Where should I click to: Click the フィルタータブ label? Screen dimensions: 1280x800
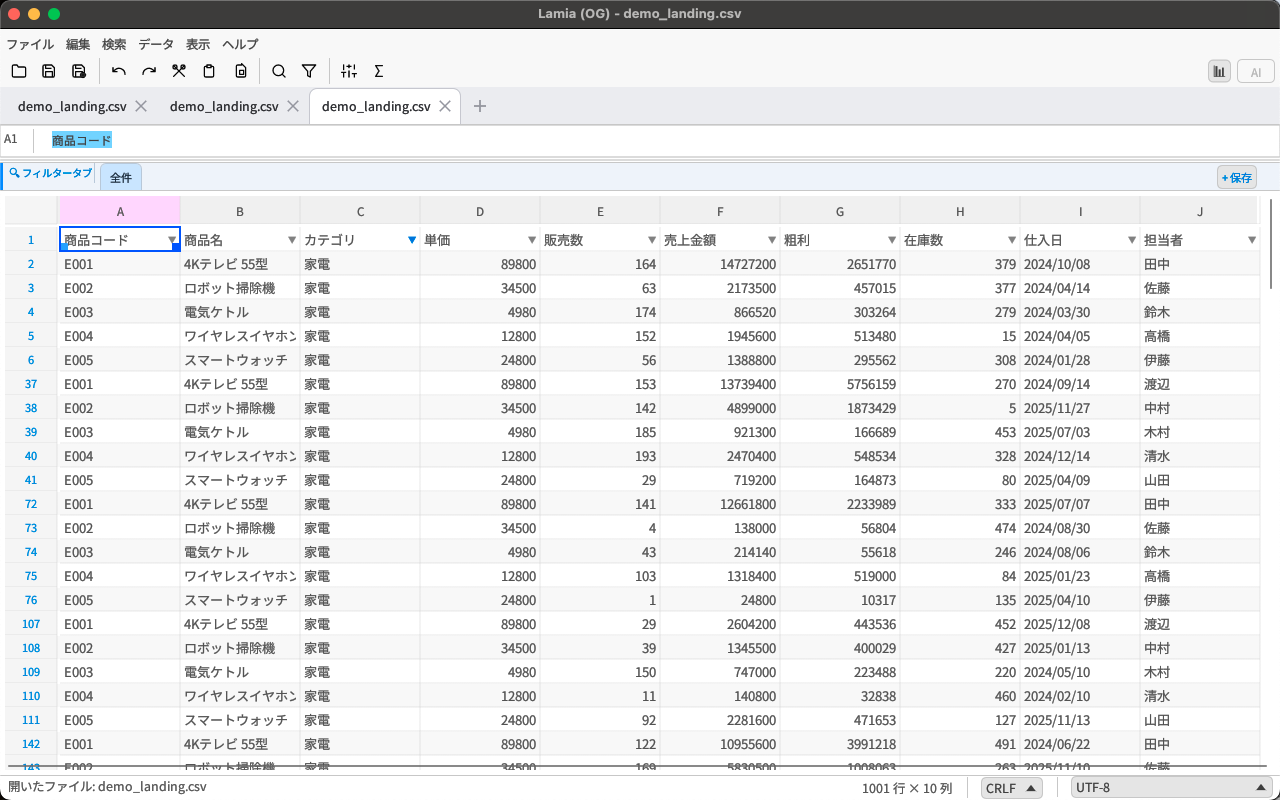coord(50,174)
